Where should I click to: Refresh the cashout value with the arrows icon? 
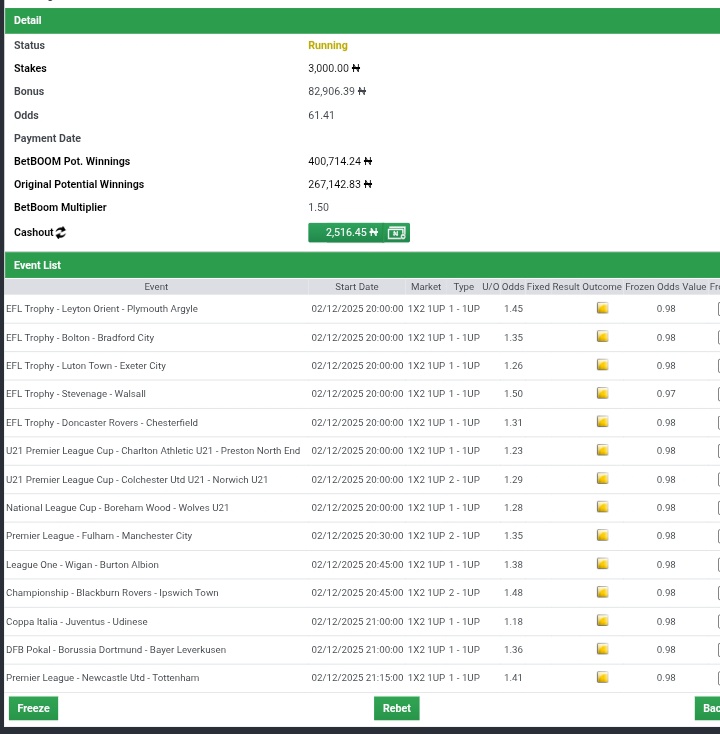point(61,232)
